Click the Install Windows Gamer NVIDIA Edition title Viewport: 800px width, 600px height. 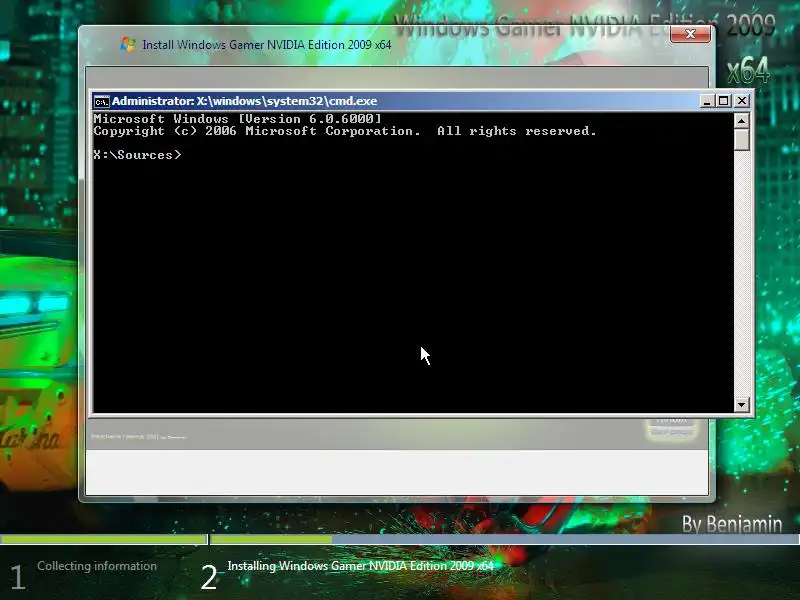coord(267,45)
